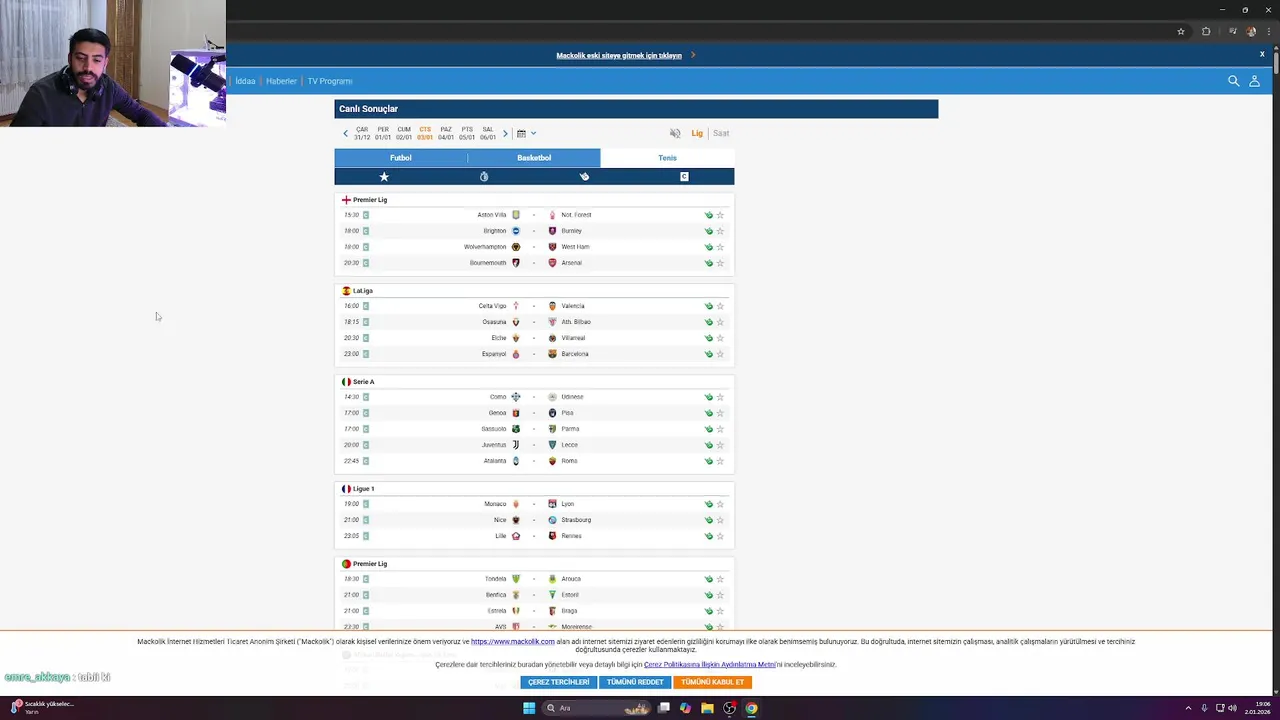This screenshot has width=1280, height=720.
Task: Open the İddaa menu item
Action: (x=245, y=81)
